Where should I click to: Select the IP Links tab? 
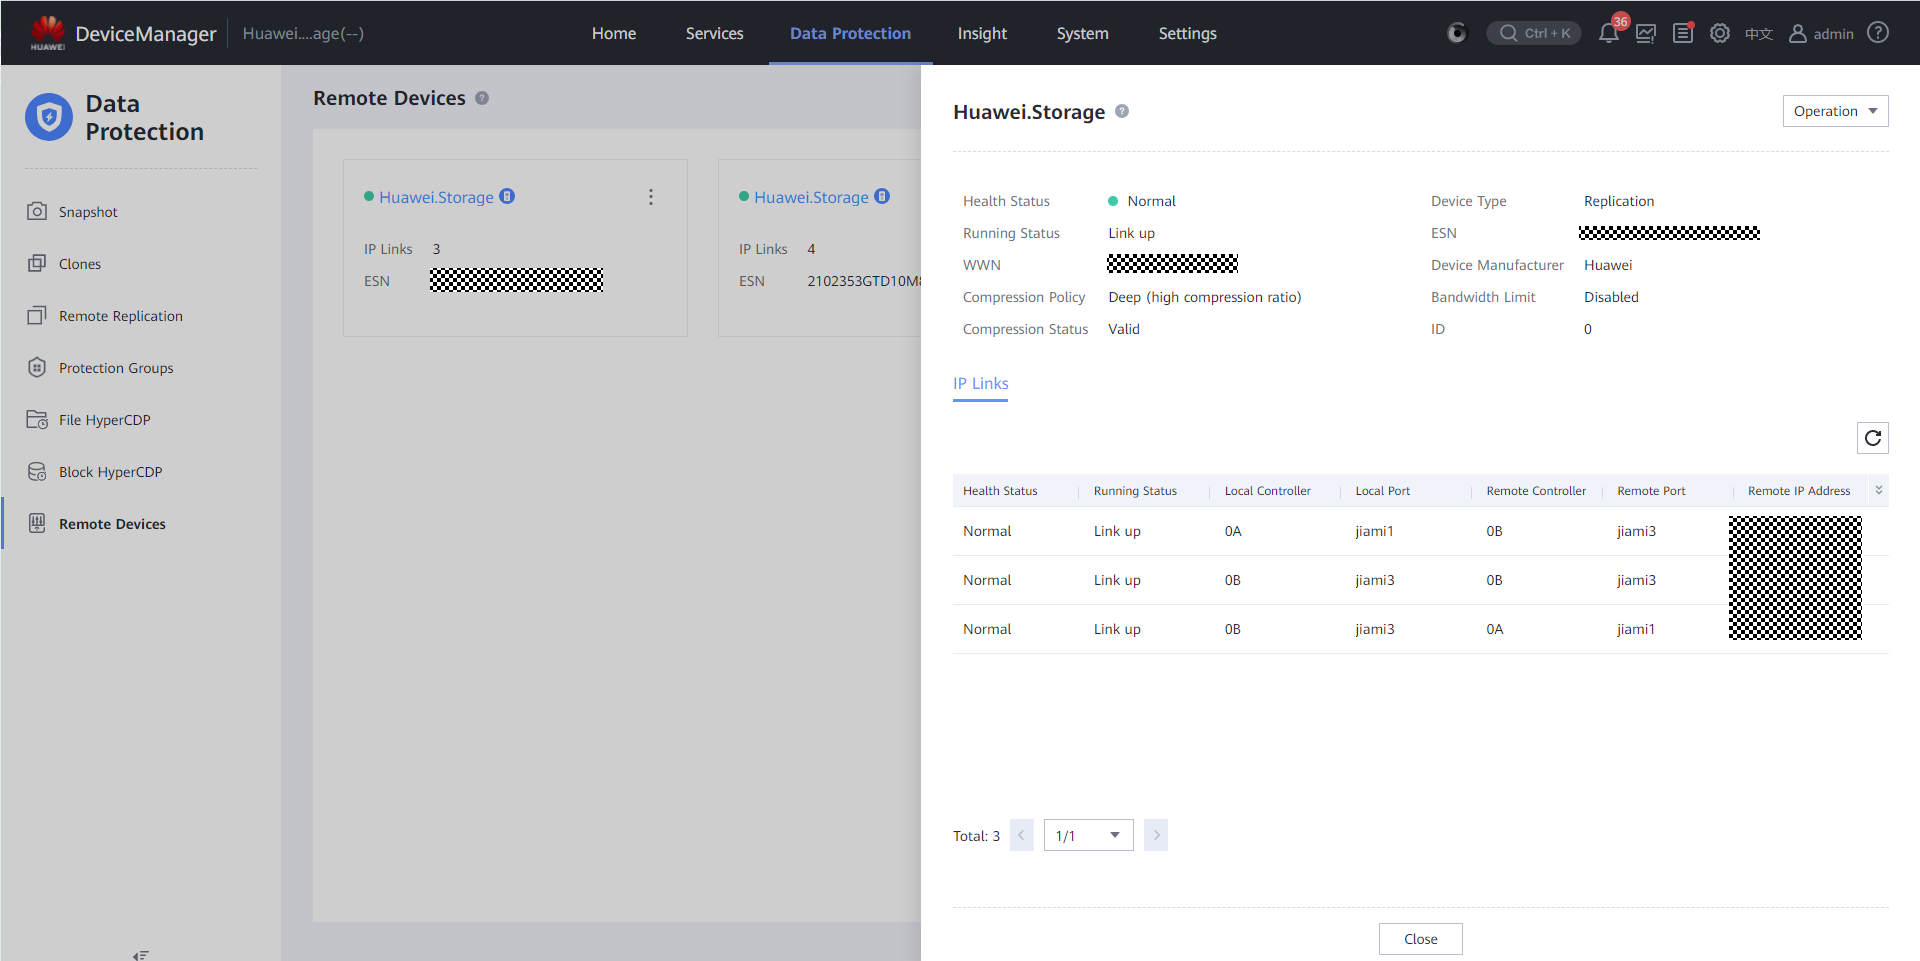980,384
